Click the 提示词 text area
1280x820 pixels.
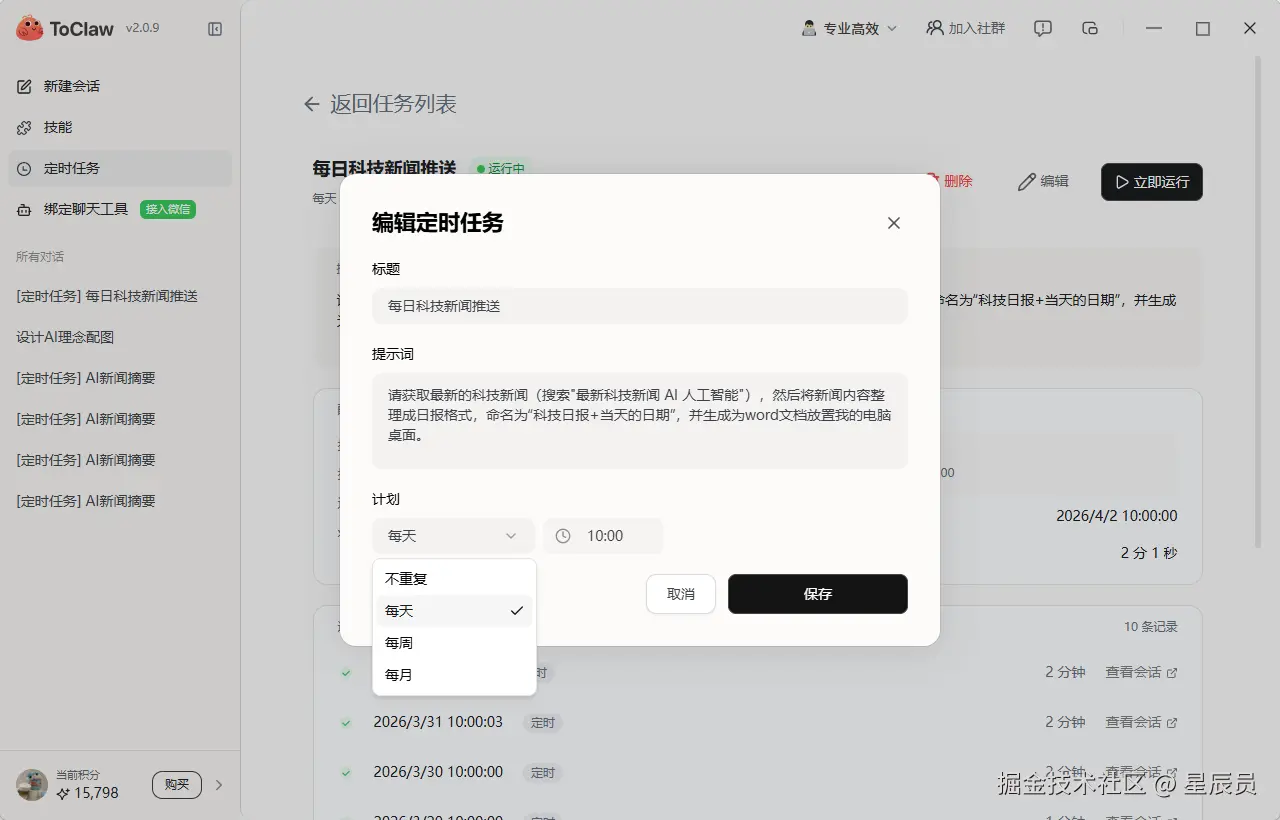click(640, 421)
